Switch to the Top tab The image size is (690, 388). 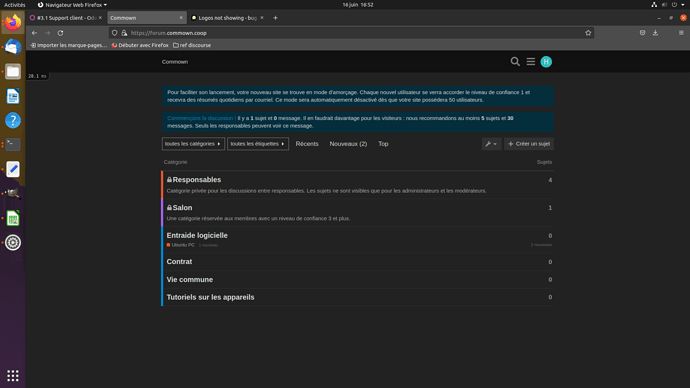(x=383, y=144)
